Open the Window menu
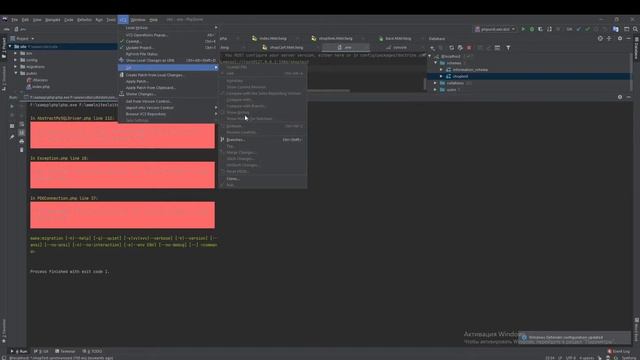 click(138, 20)
